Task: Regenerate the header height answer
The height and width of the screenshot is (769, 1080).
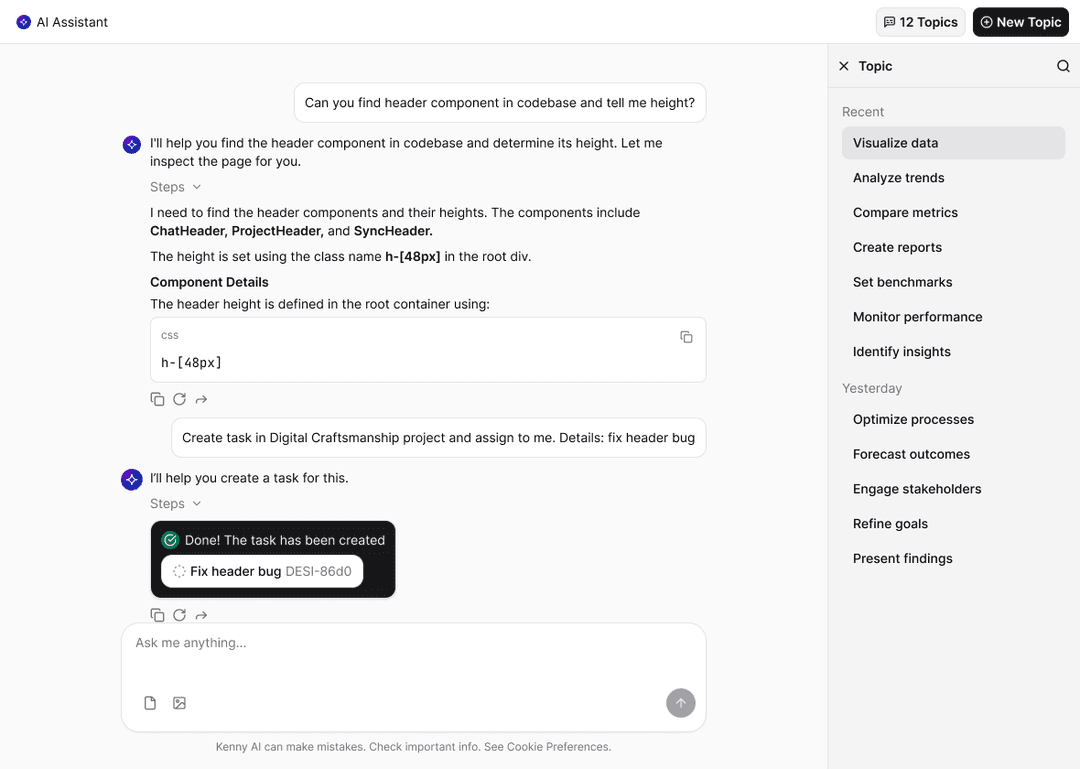Action: [179, 399]
